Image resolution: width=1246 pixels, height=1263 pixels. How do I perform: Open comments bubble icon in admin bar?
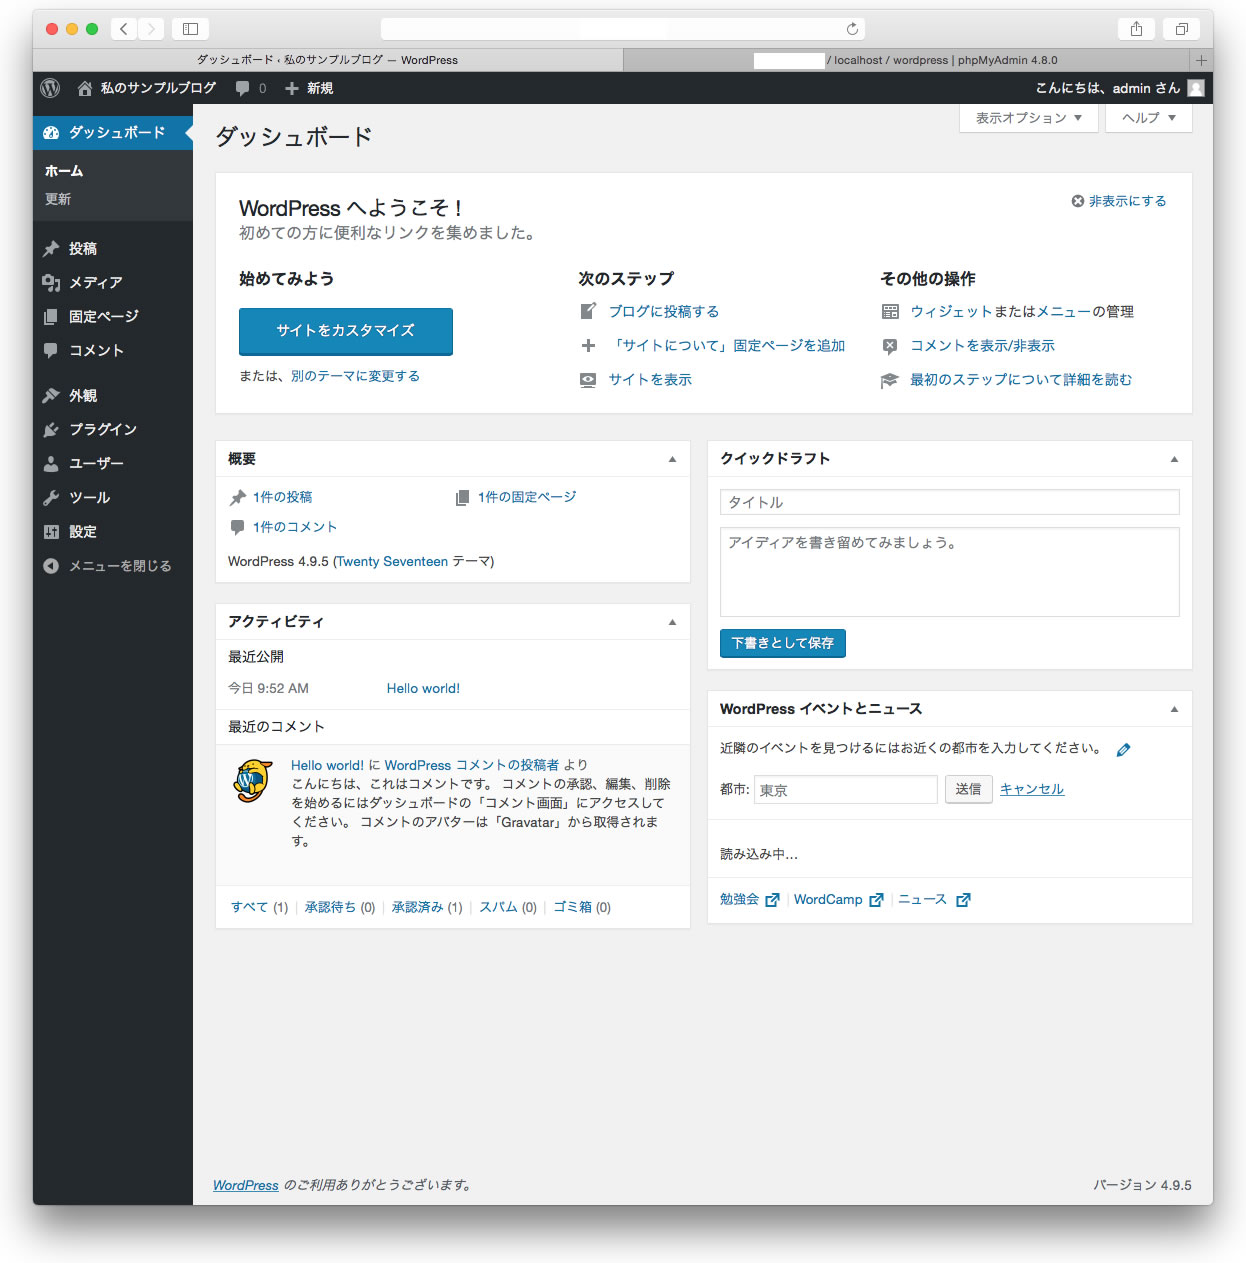242,88
